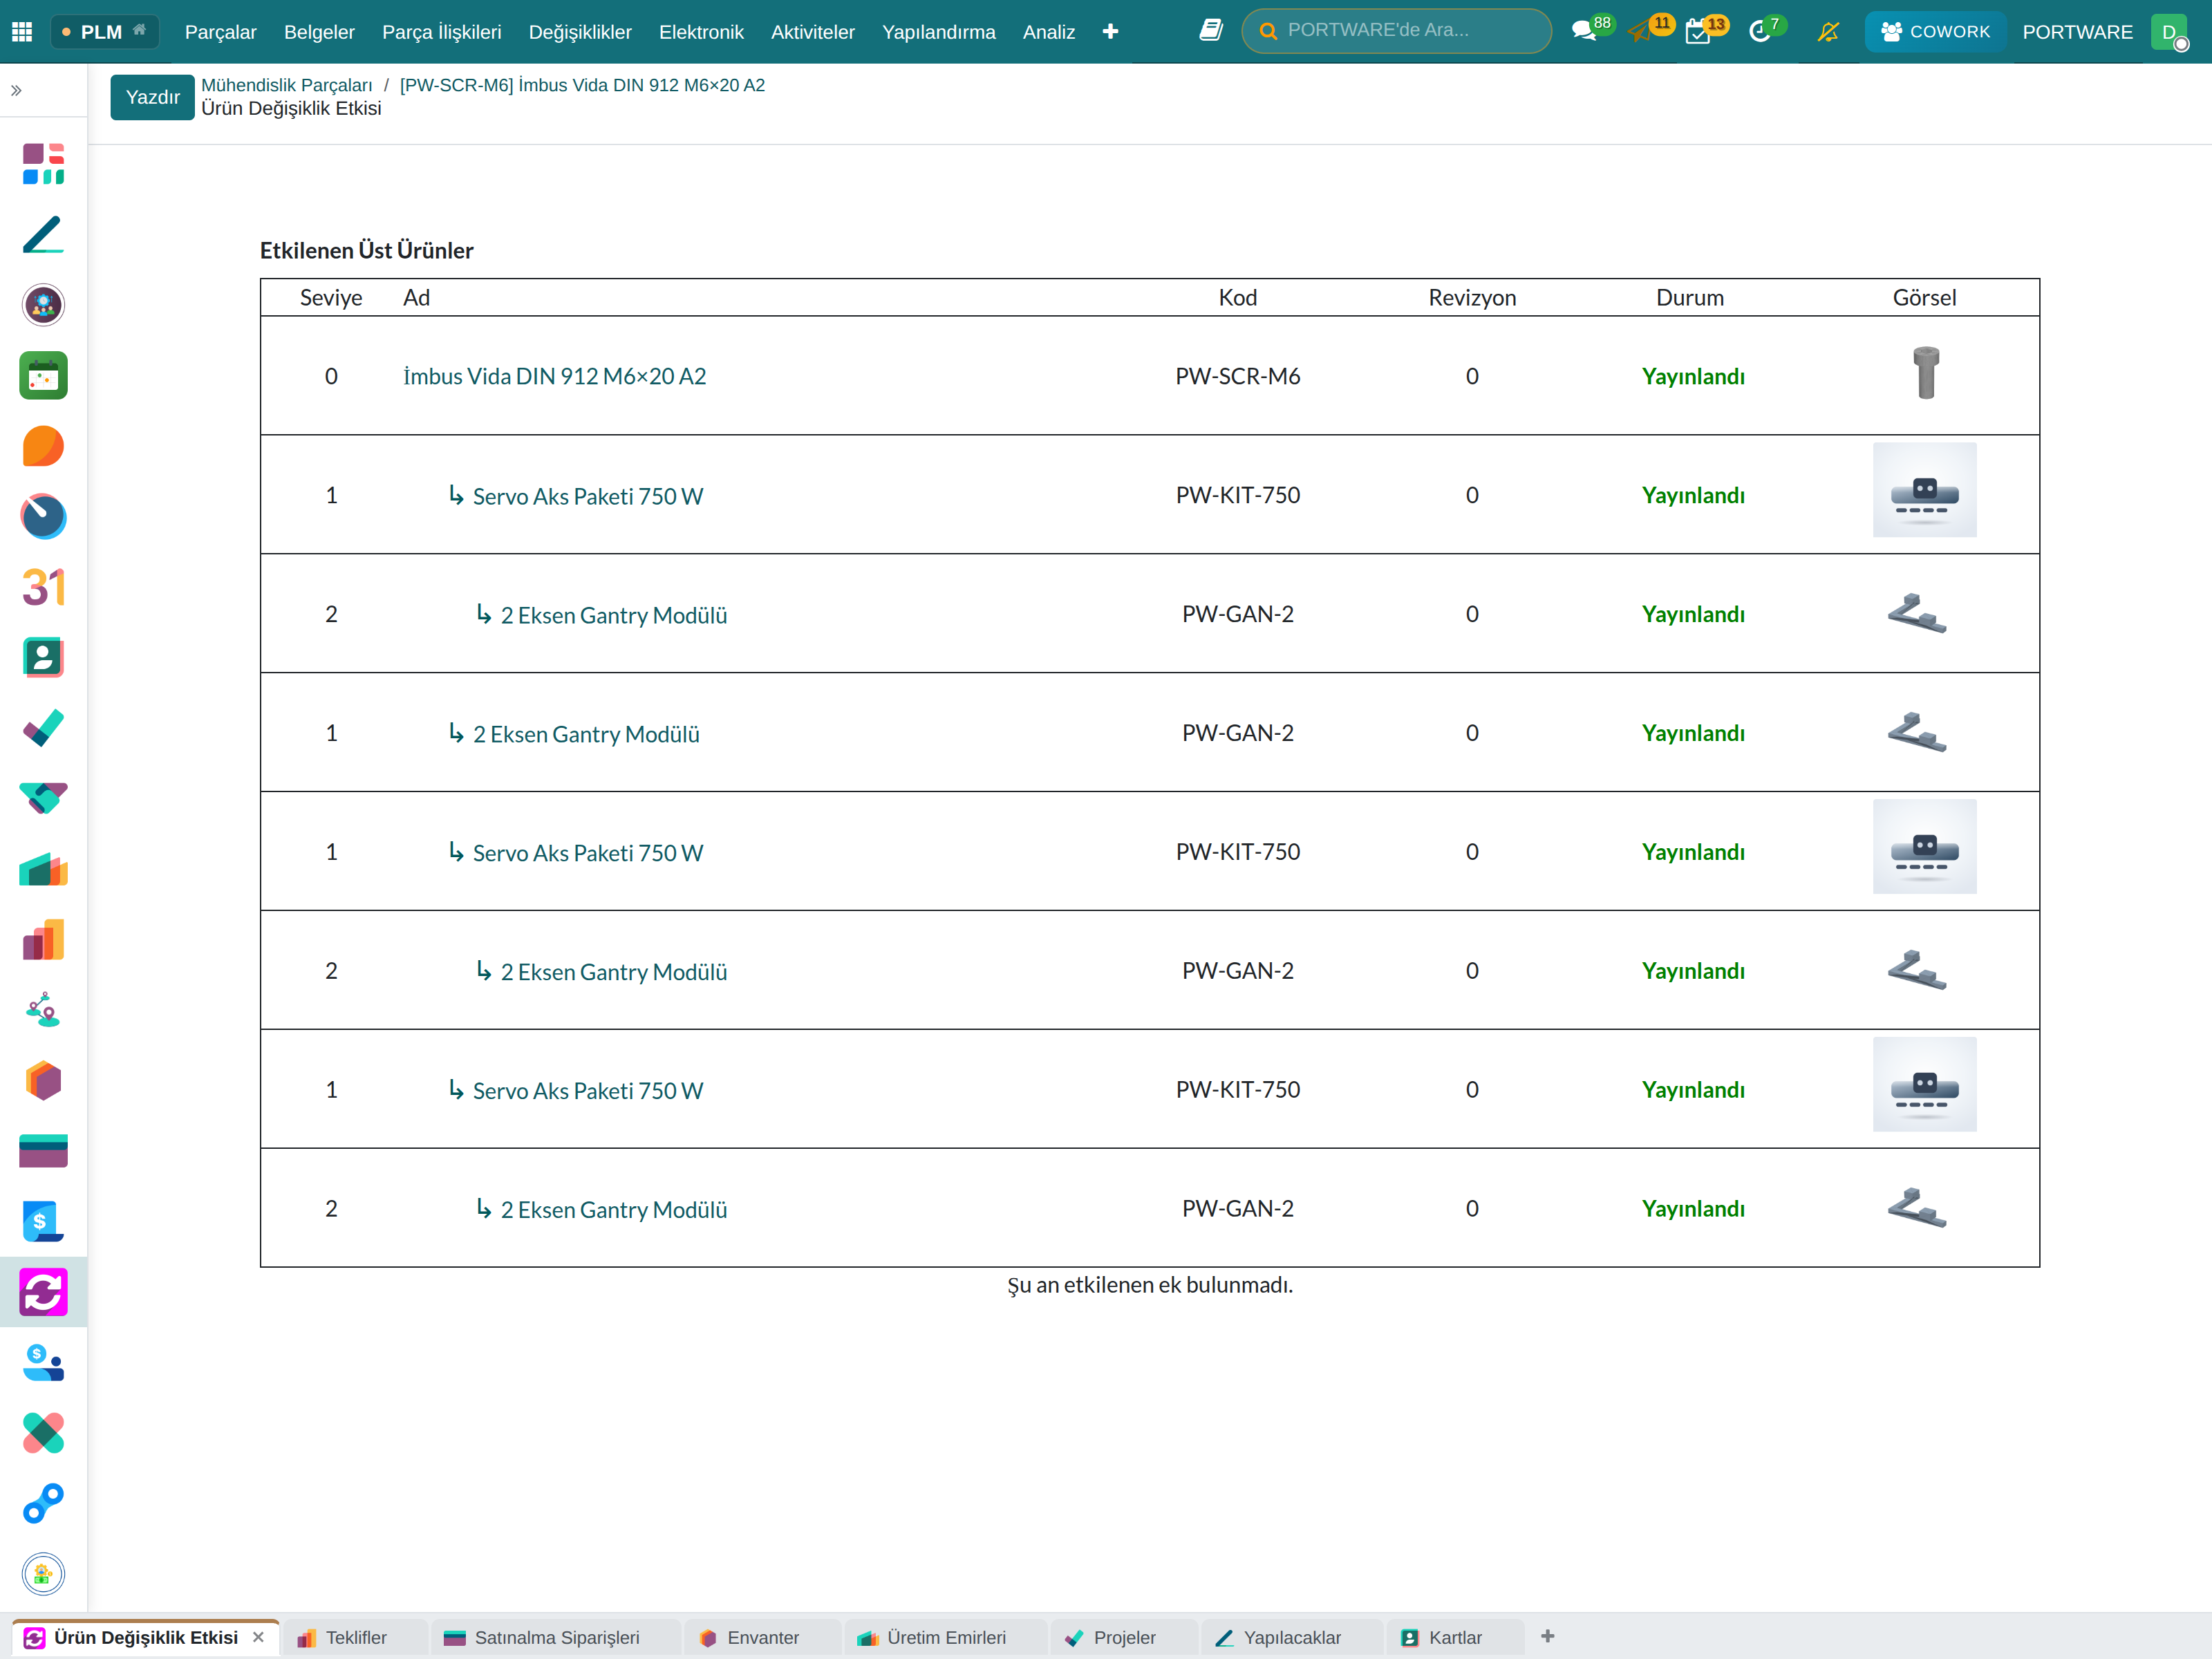Viewport: 2212px width, 1659px height.
Task: Open the orange hexagon inventory app icon
Action: [43, 1081]
